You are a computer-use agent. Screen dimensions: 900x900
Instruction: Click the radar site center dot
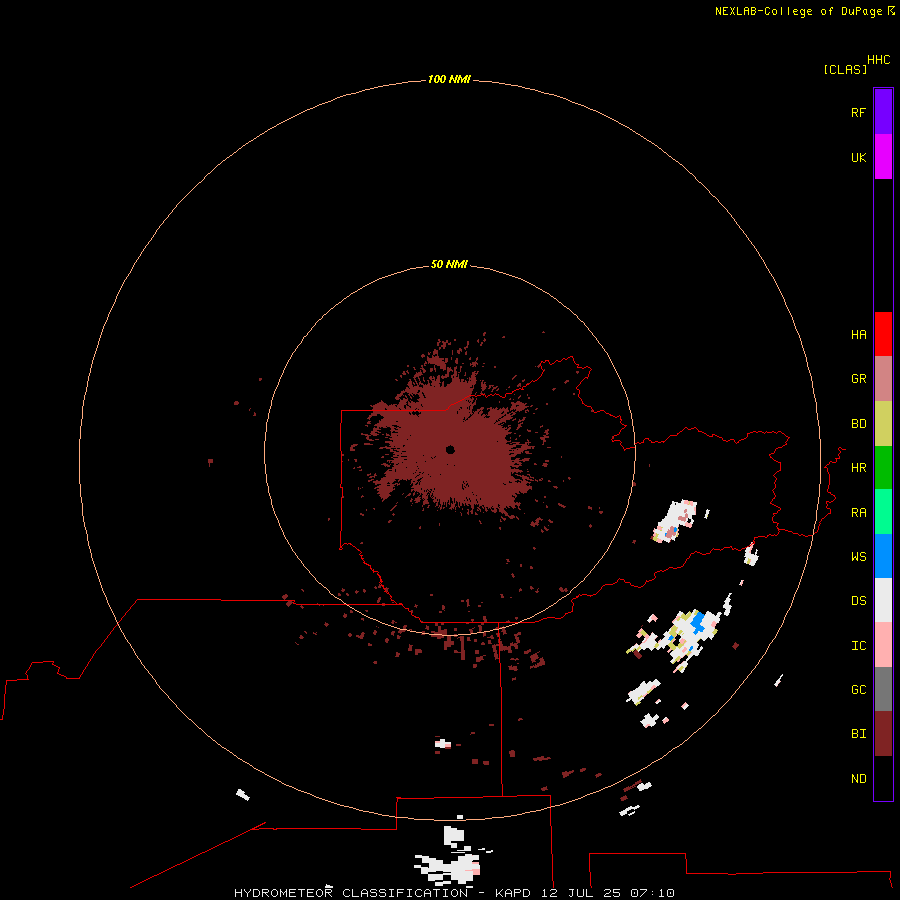tap(450, 449)
